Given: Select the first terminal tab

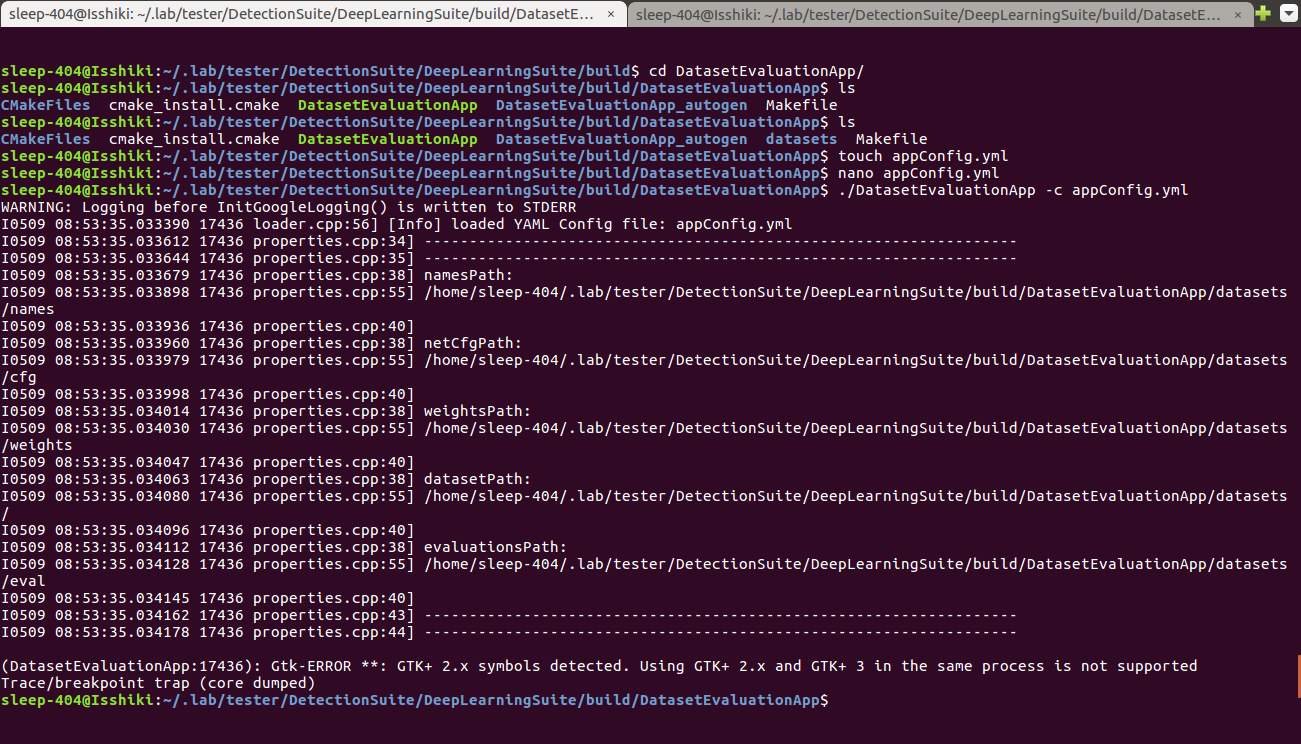Looking at the screenshot, I should [x=300, y=14].
